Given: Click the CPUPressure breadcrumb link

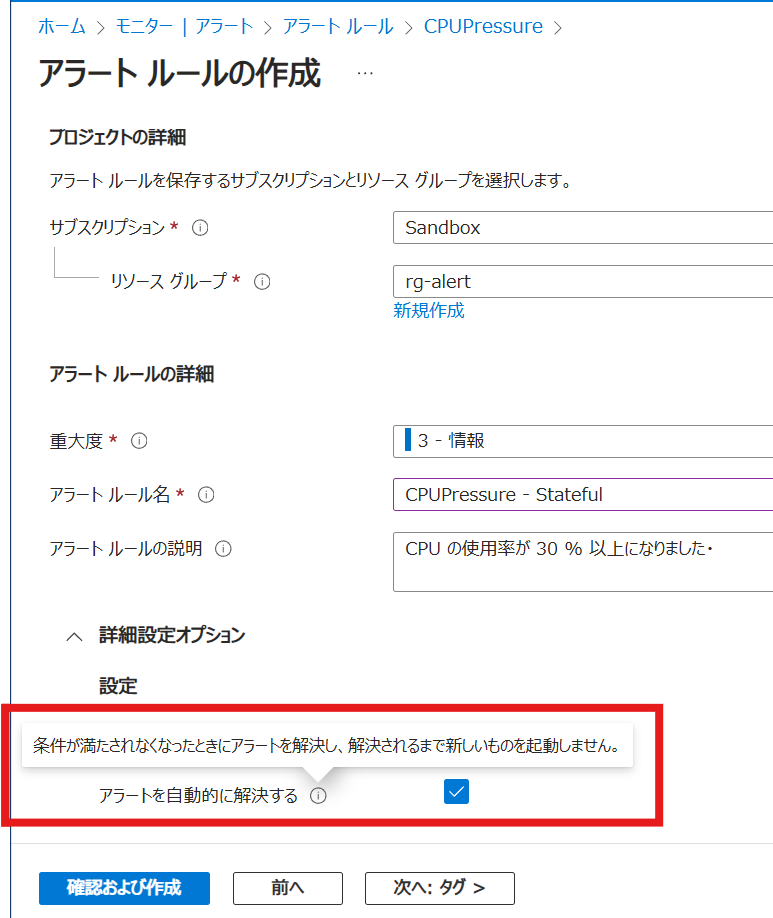Looking at the screenshot, I should point(483,27).
